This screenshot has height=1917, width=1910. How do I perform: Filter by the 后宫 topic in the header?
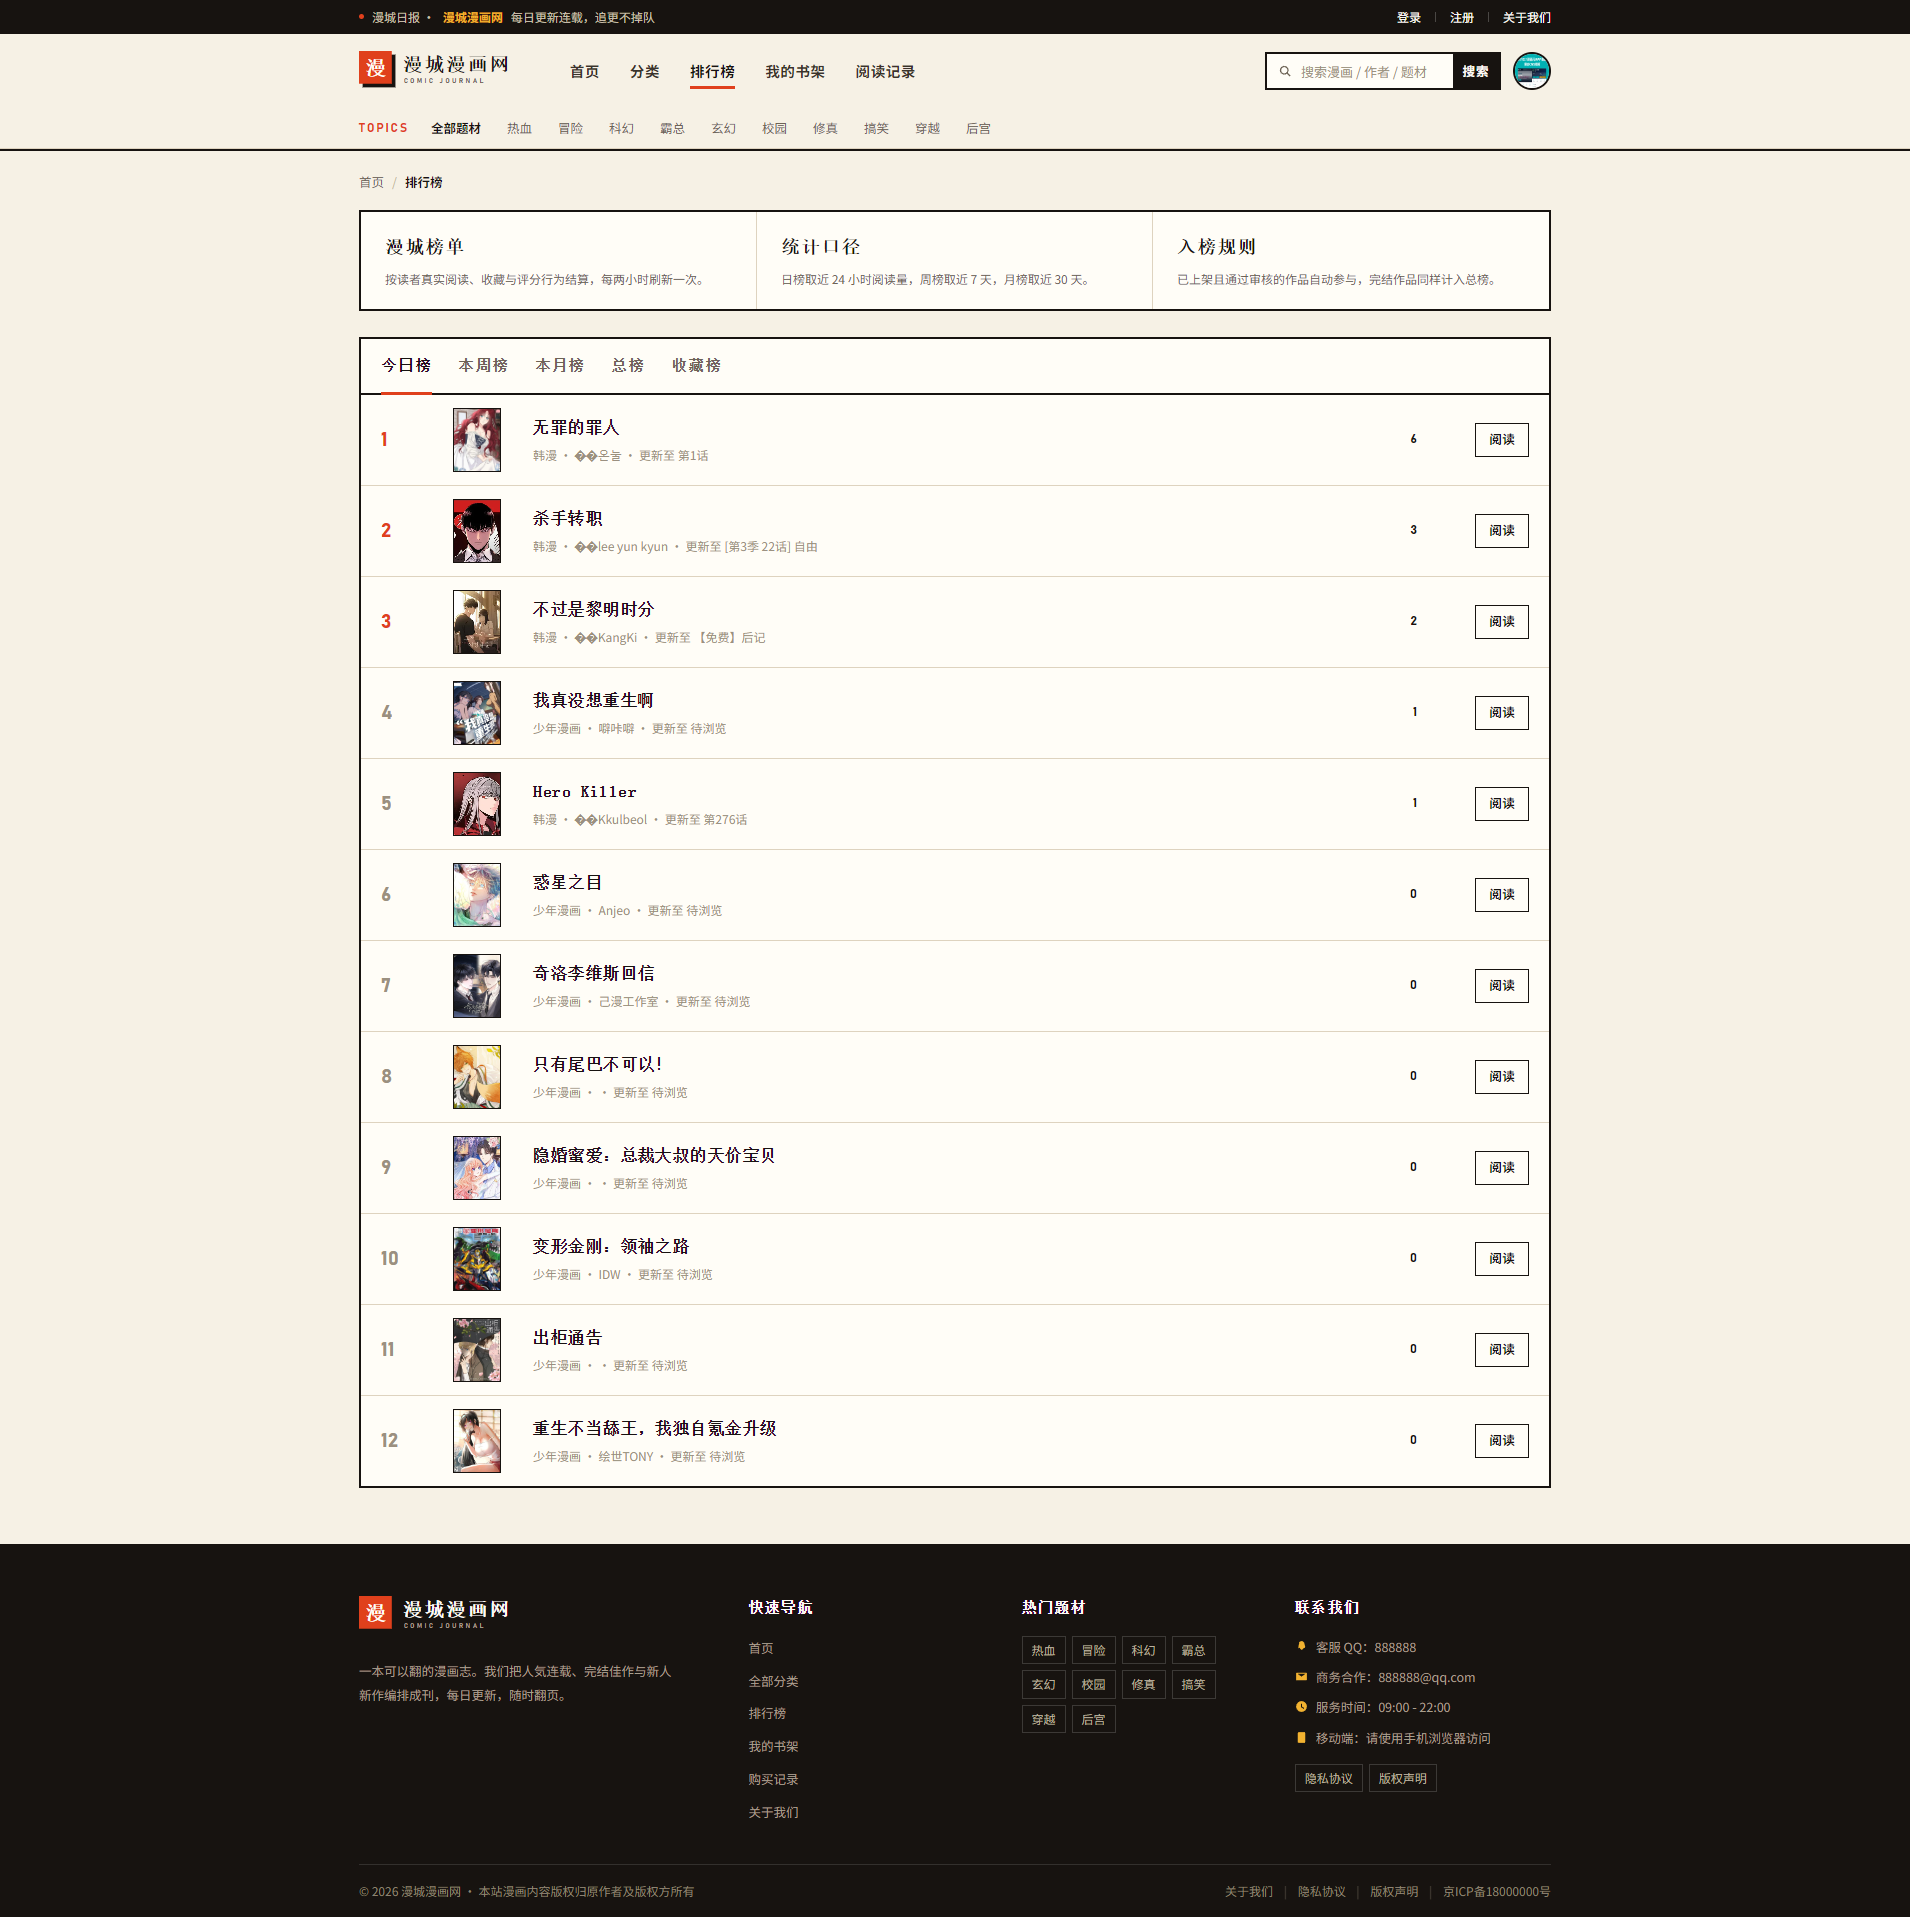click(x=978, y=128)
